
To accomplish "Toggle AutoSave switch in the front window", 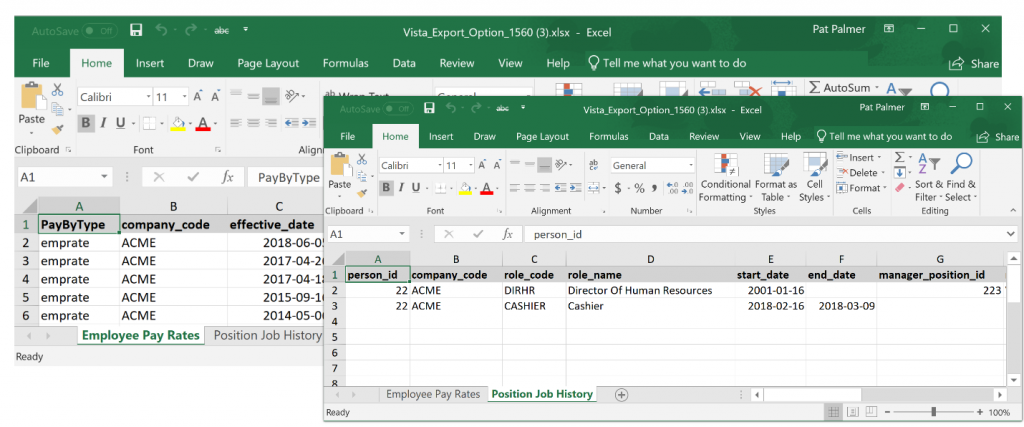I will coord(398,108).
